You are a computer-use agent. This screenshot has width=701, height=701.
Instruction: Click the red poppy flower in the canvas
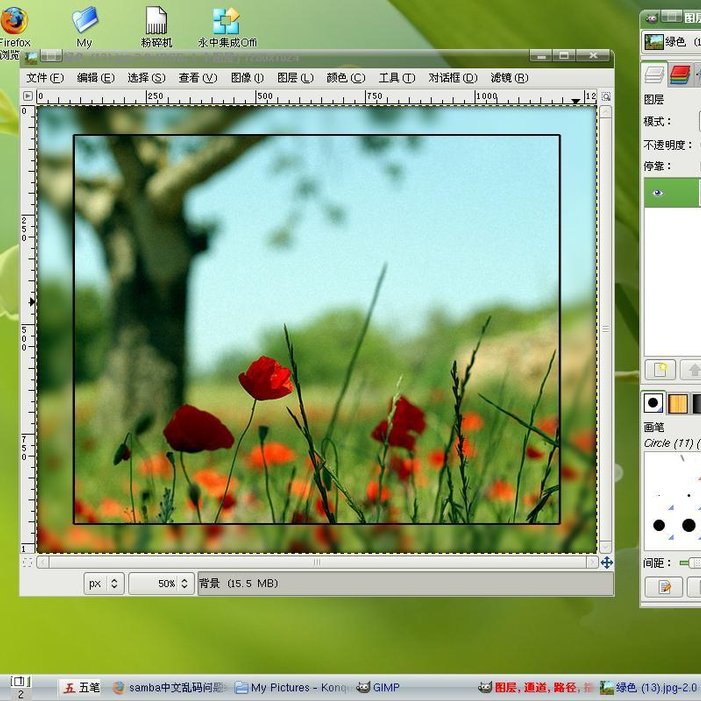(266, 378)
